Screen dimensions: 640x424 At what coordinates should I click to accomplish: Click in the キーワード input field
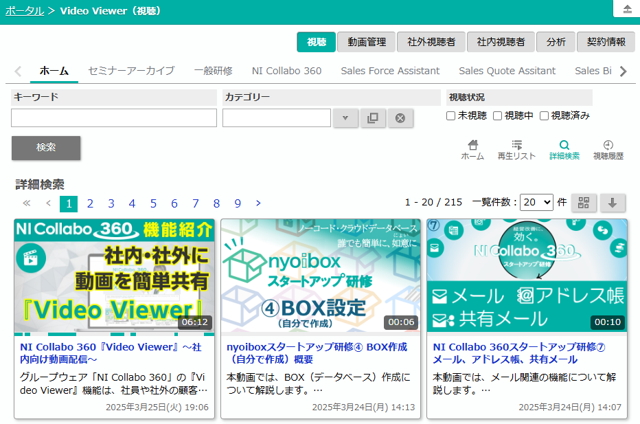tap(114, 118)
